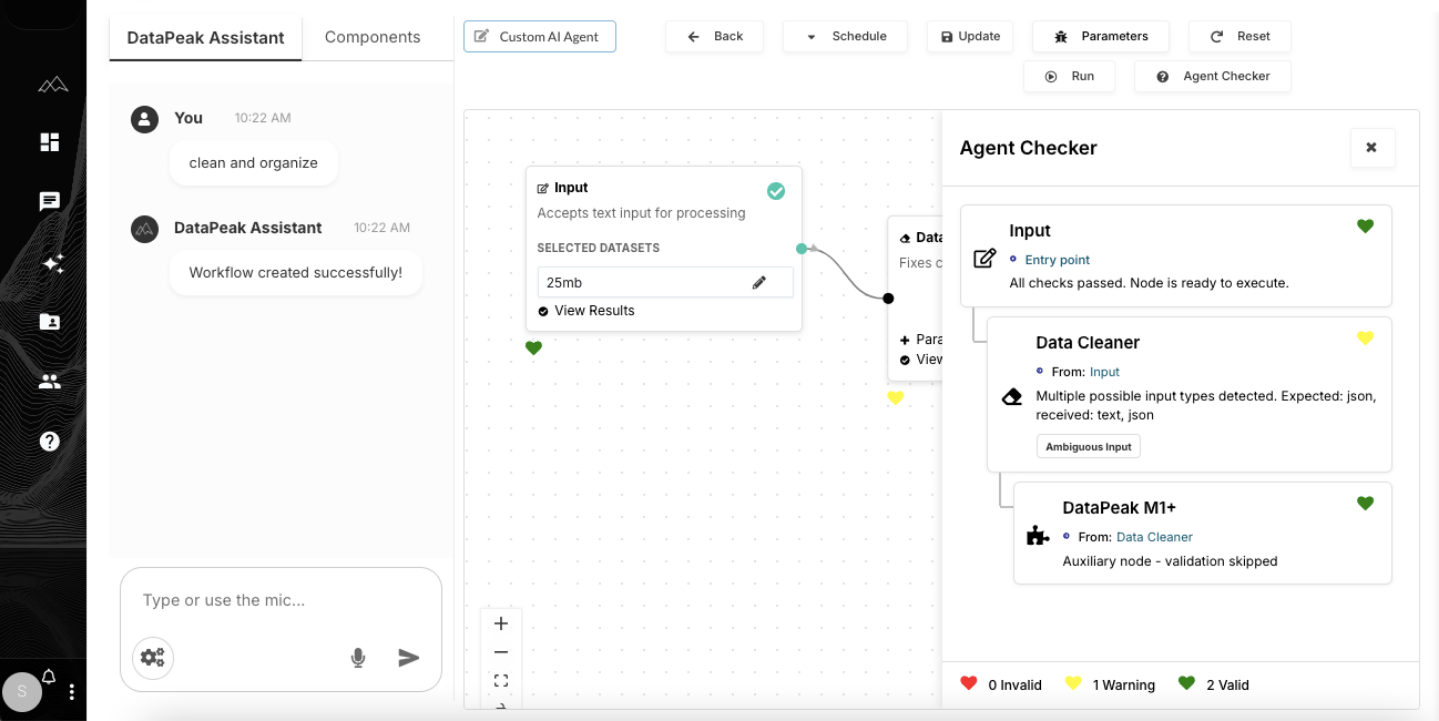Open the Schedule dropdown

(845, 36)
